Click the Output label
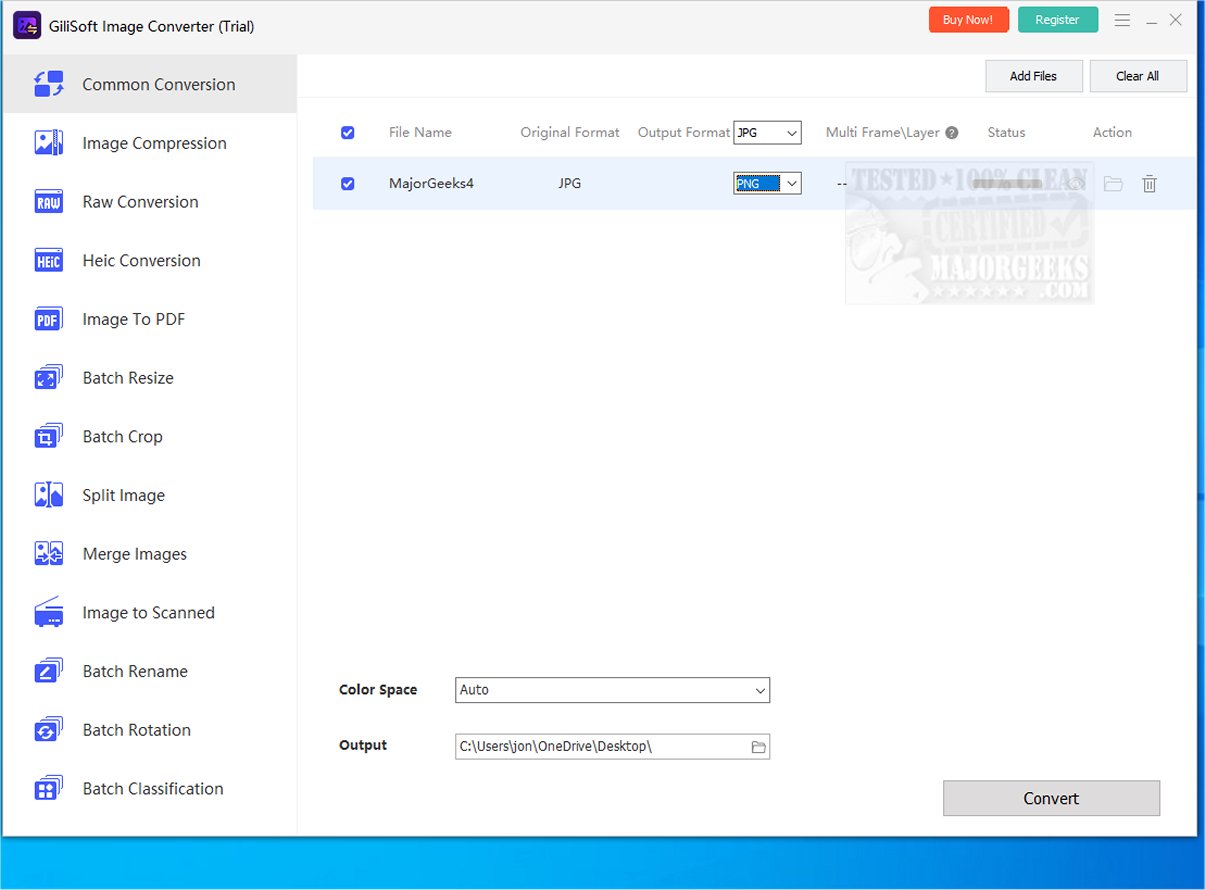This screenshot has width=1205, height=890. click(x=363, y=746)
